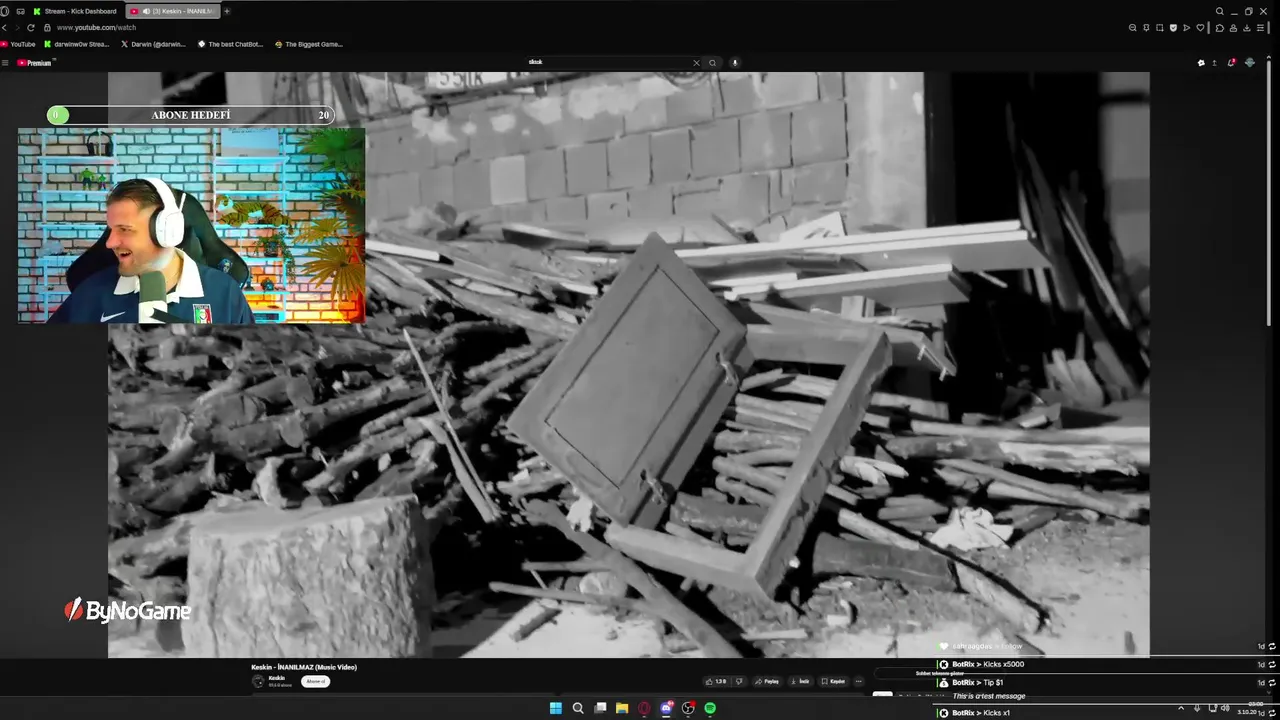
Task: Dislike the Keskin music video
Action: [x=740, y=681]
